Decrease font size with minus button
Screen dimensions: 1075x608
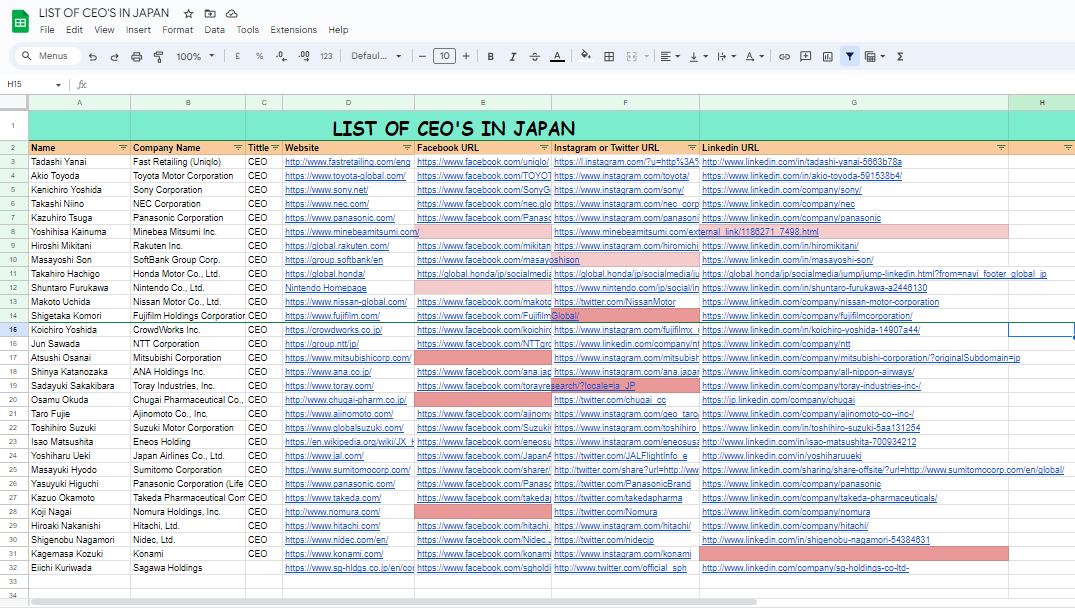(x=422, y=56)
